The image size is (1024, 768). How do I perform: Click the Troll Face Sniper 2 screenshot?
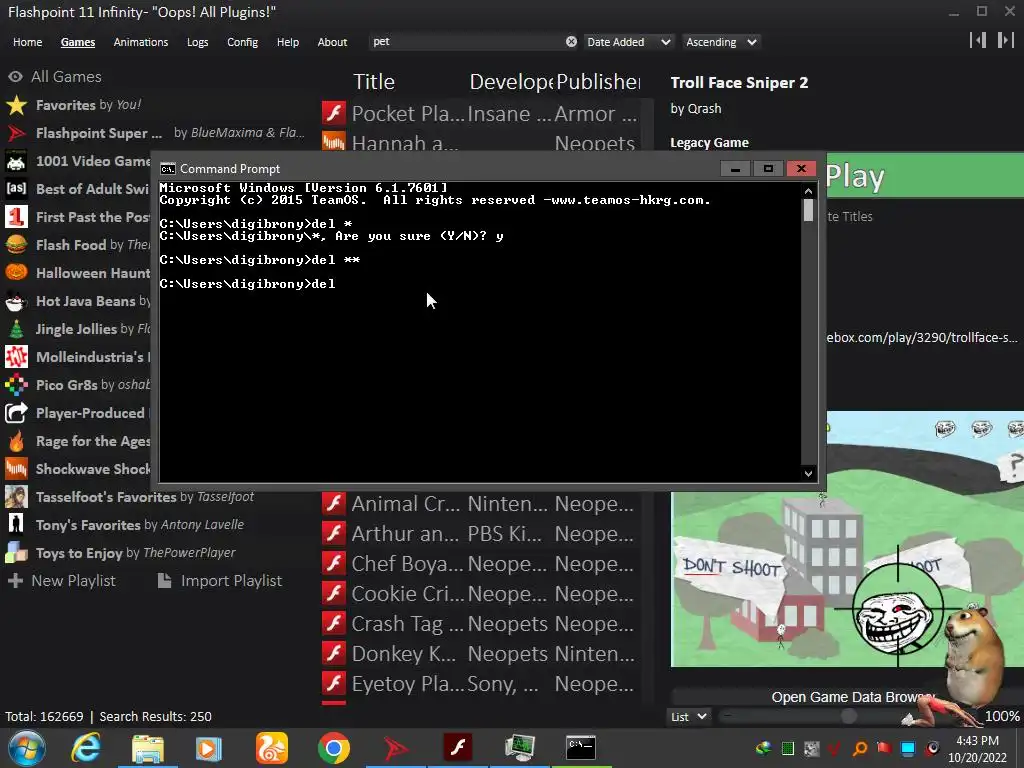tap(847, 539)
